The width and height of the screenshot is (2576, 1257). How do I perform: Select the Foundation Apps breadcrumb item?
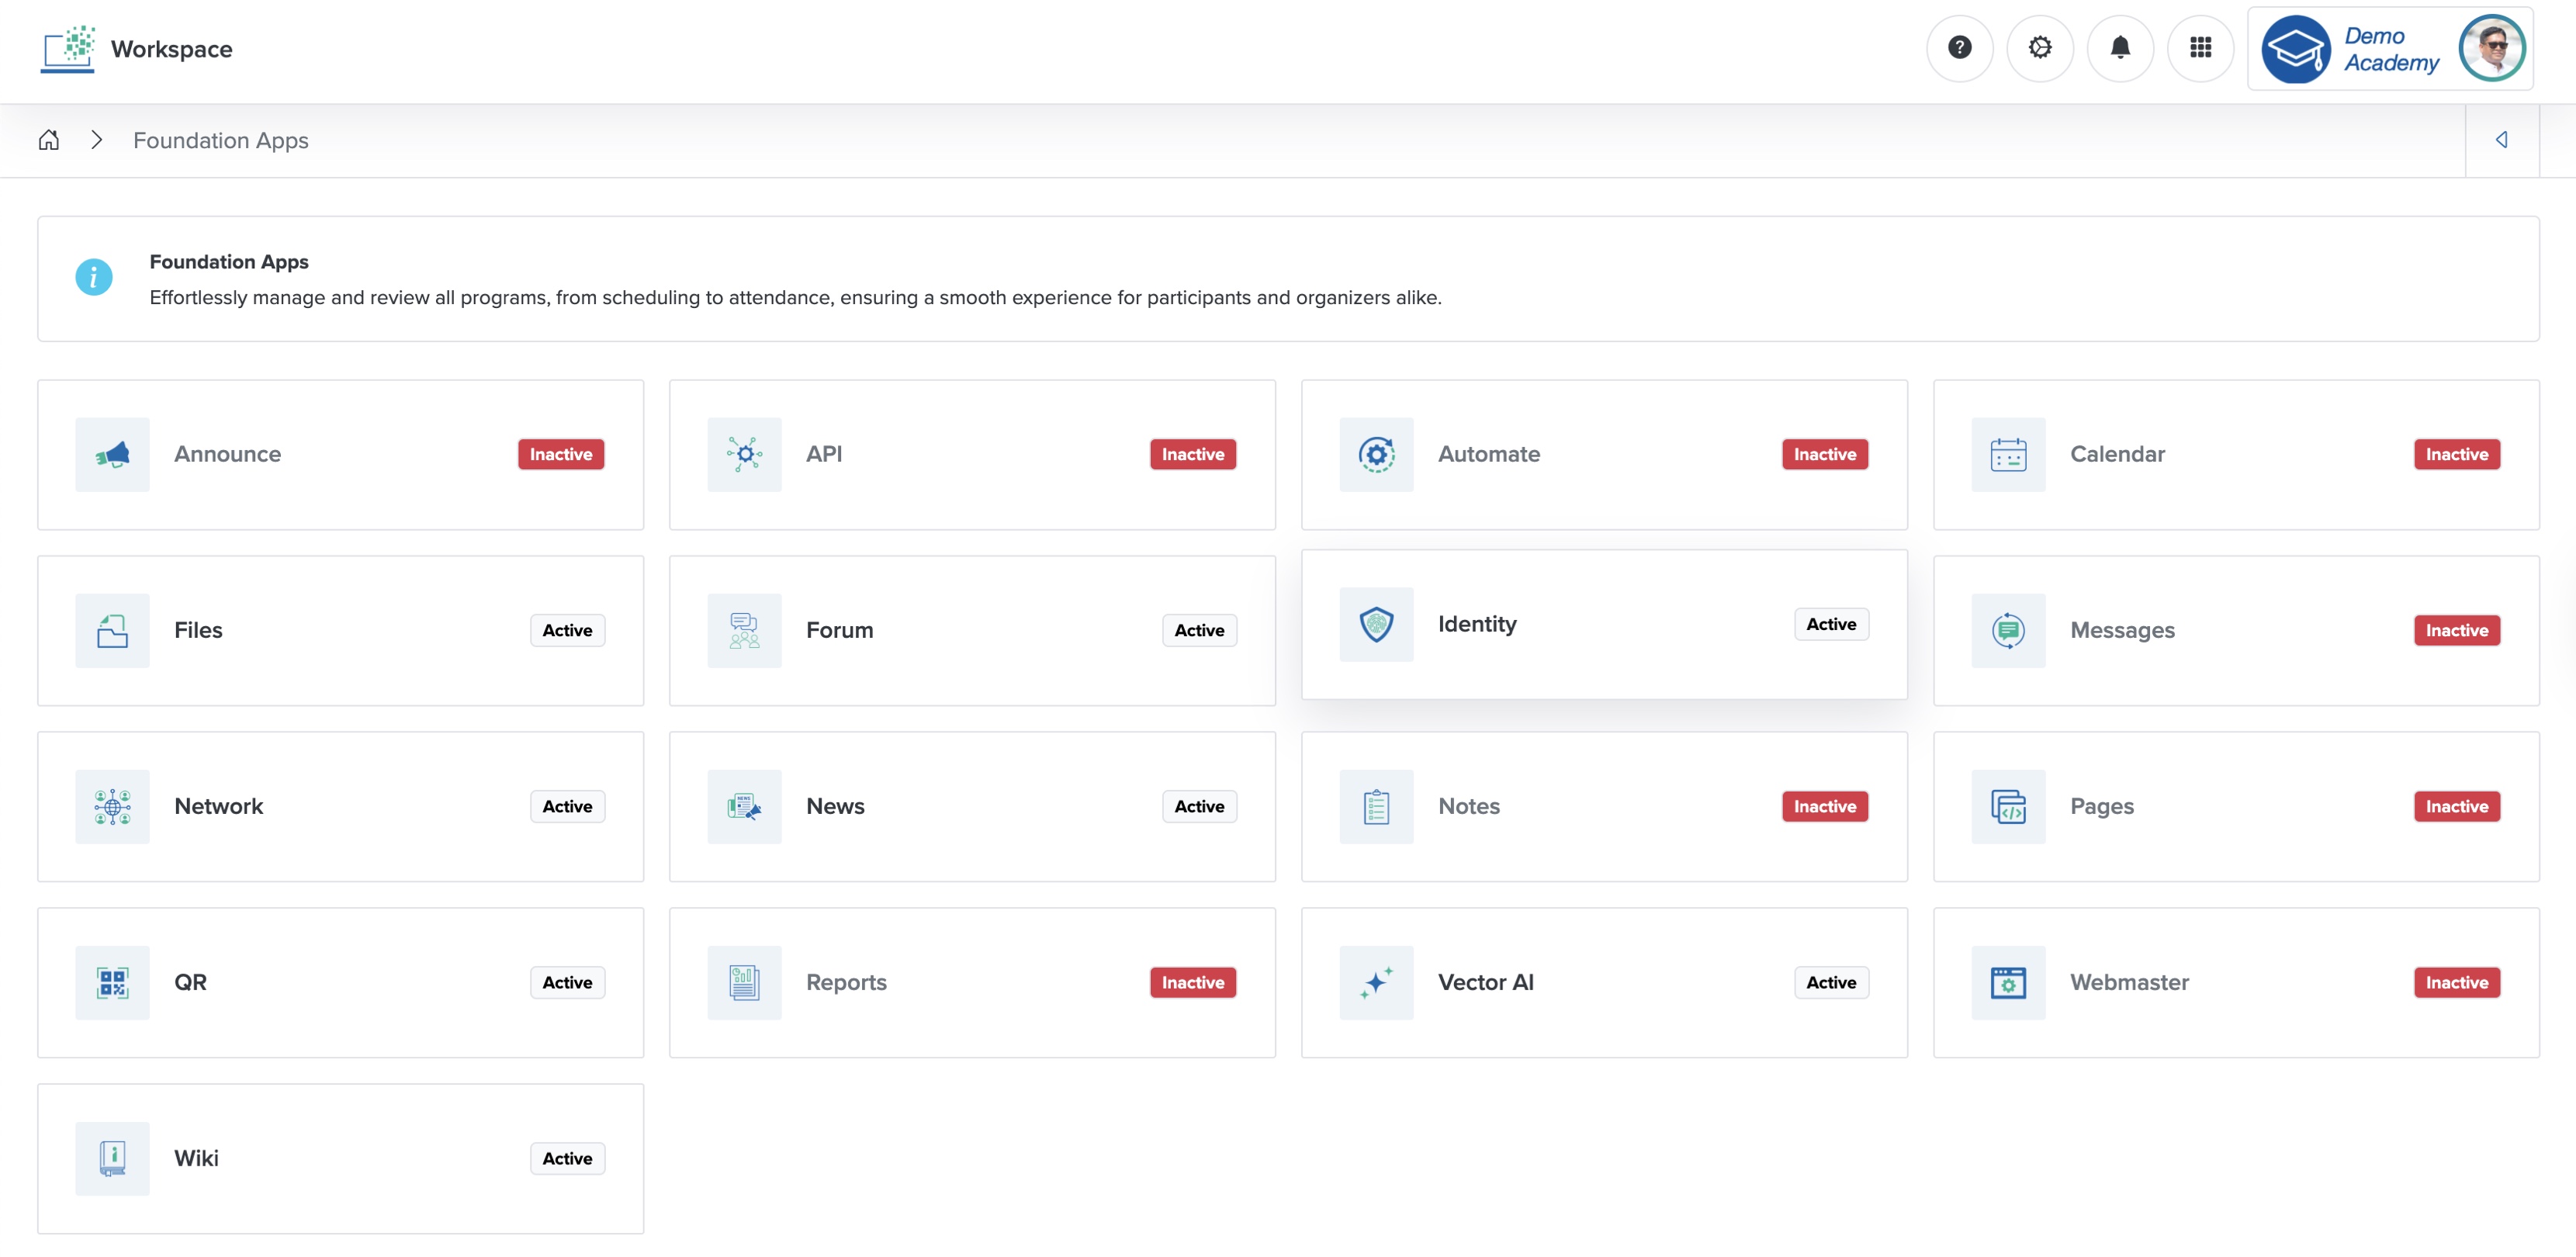(x=220, y=140)
